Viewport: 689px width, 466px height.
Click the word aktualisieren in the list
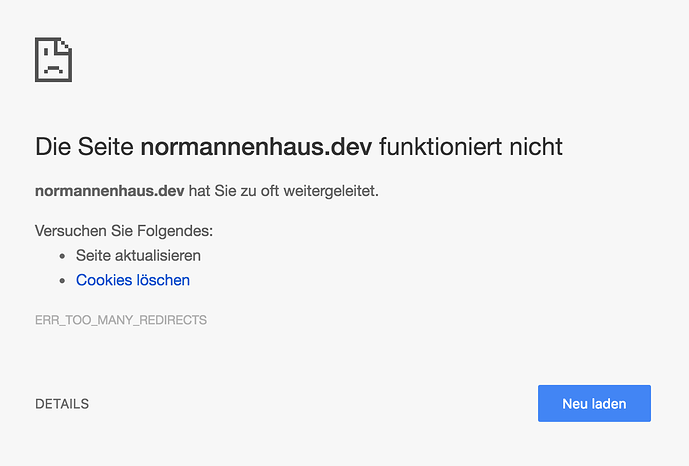click(x=158, y=255)
